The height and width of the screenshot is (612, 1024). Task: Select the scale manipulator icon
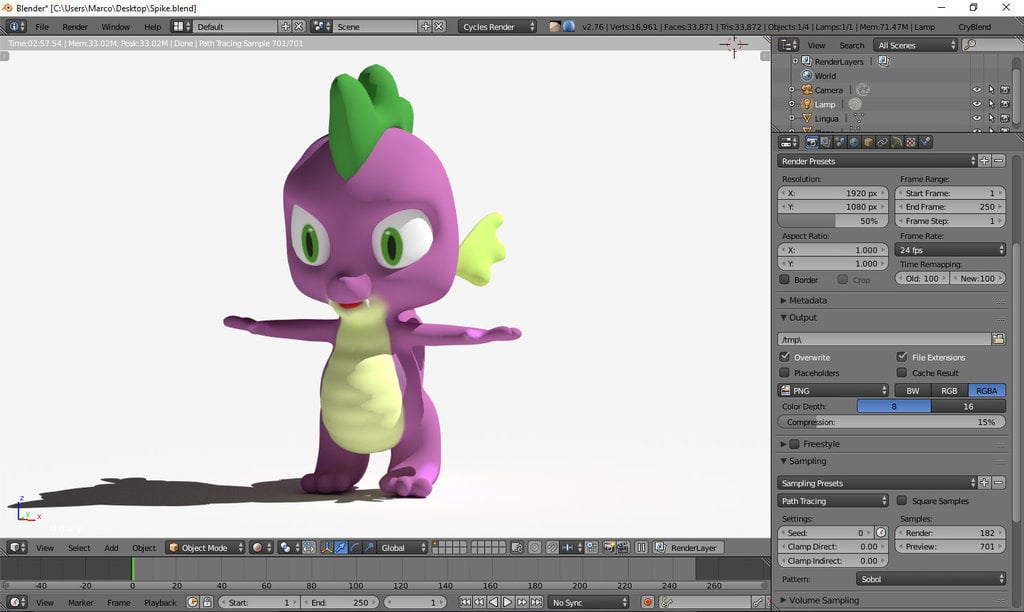pos(370,547)
